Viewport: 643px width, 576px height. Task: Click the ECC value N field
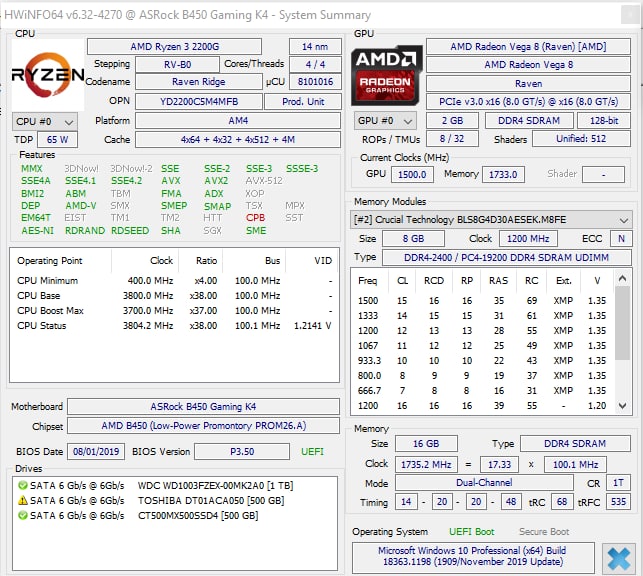pyautogui.click(x=621, y=239)
